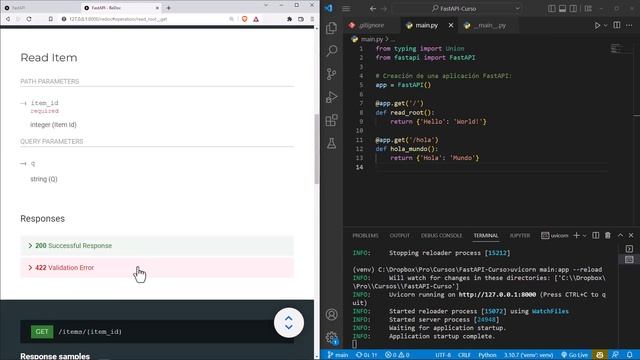Image resolution: width=640 pixels, height=360 pixels.
Task: Switch to the .gitignore editor tab
Action: (x=372, y=25)
